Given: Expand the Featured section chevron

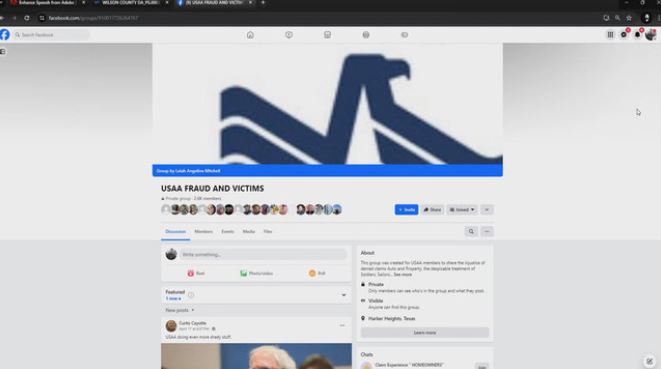Looking at the screenshot, I should (x=344, y=295).
